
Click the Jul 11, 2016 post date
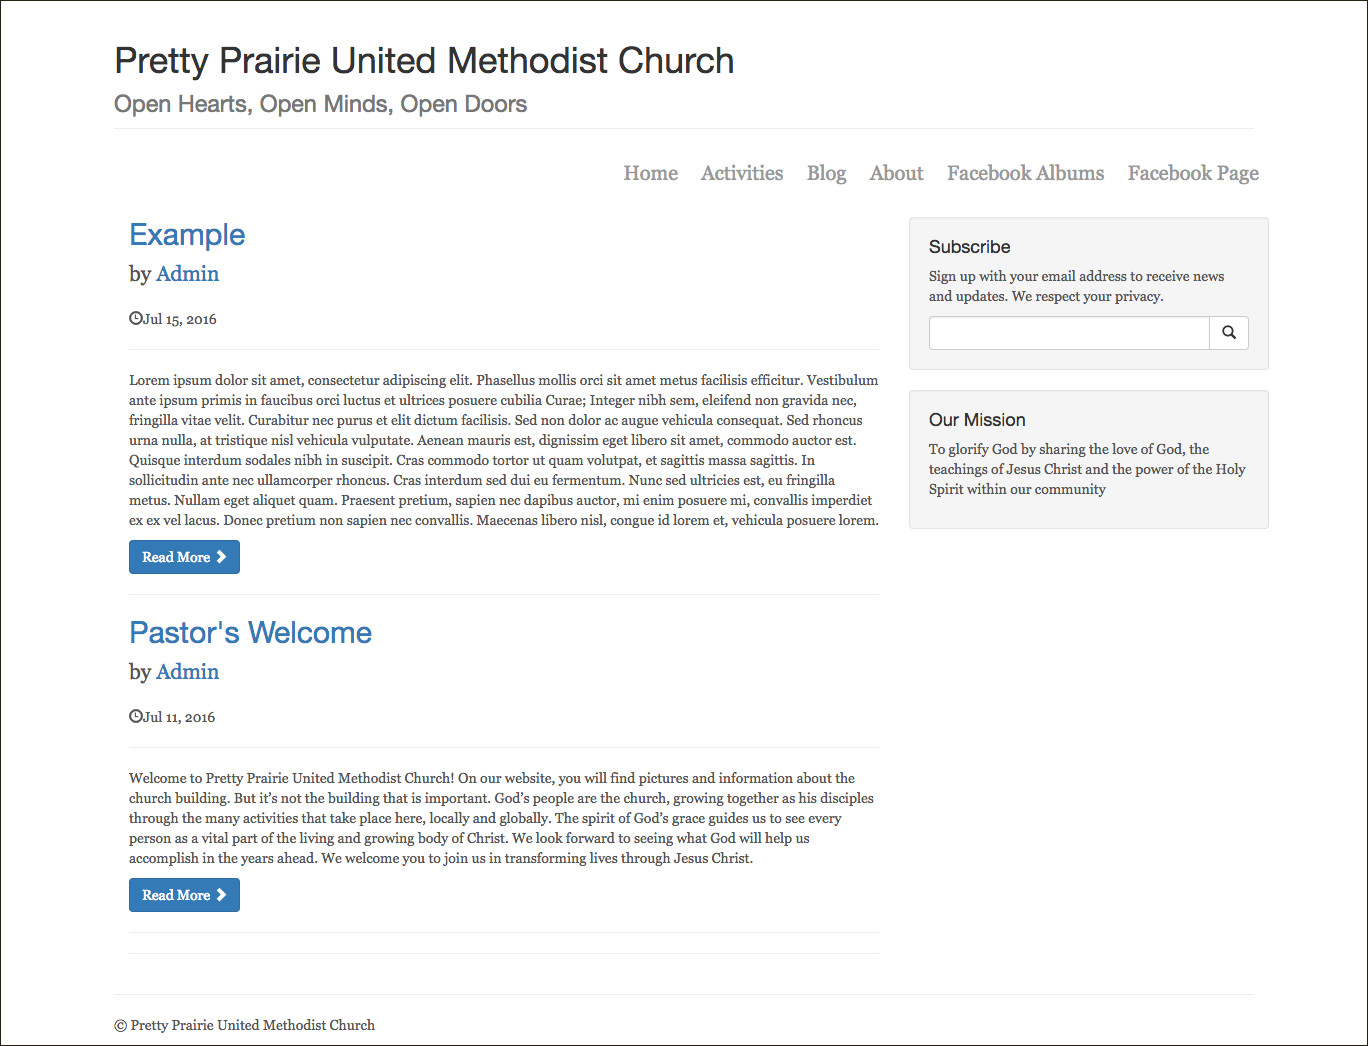[x=179, y=717]
